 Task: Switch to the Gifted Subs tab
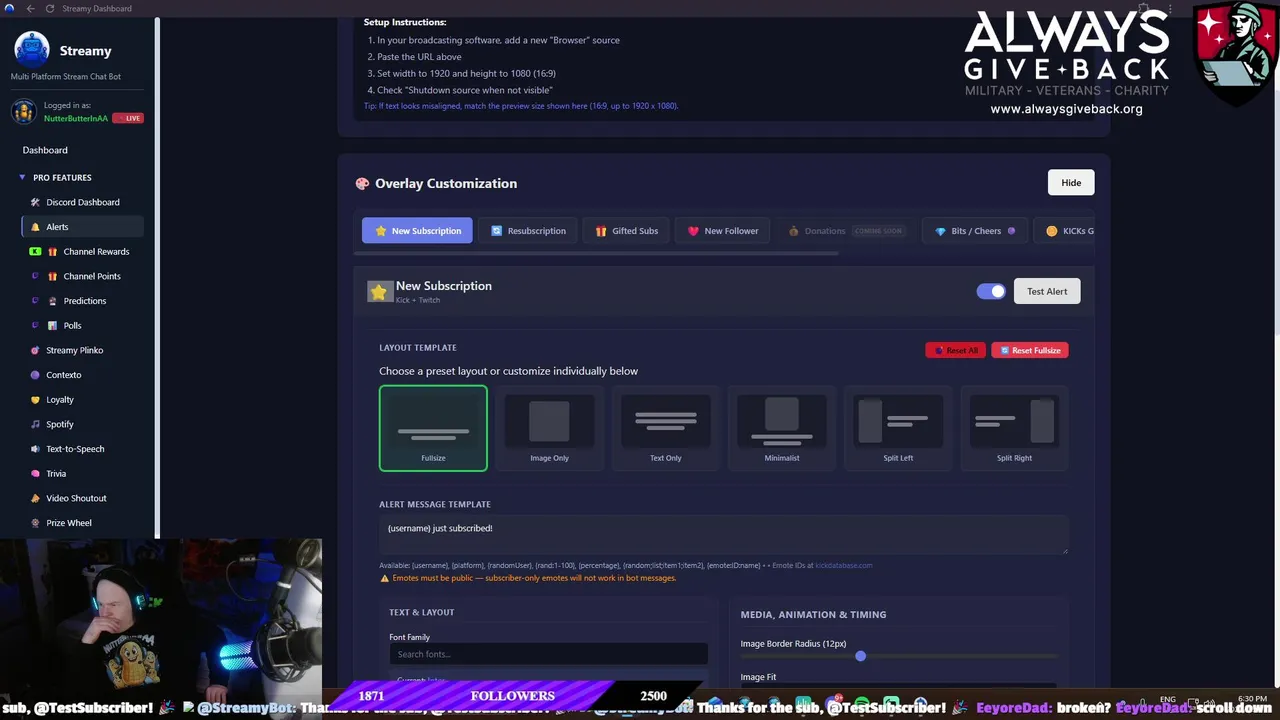[626, 231]
